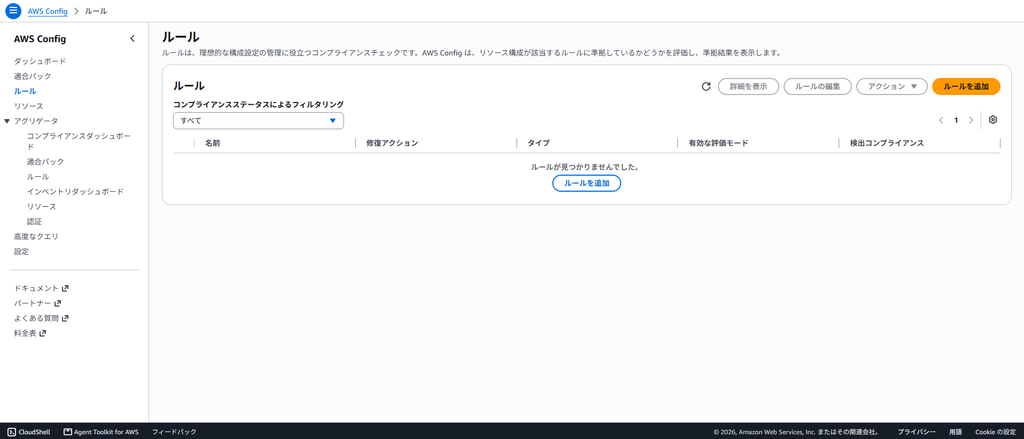The image size is (1024, 439).
Task: Click page number 1 in pagination
Action: click(956, 120)
